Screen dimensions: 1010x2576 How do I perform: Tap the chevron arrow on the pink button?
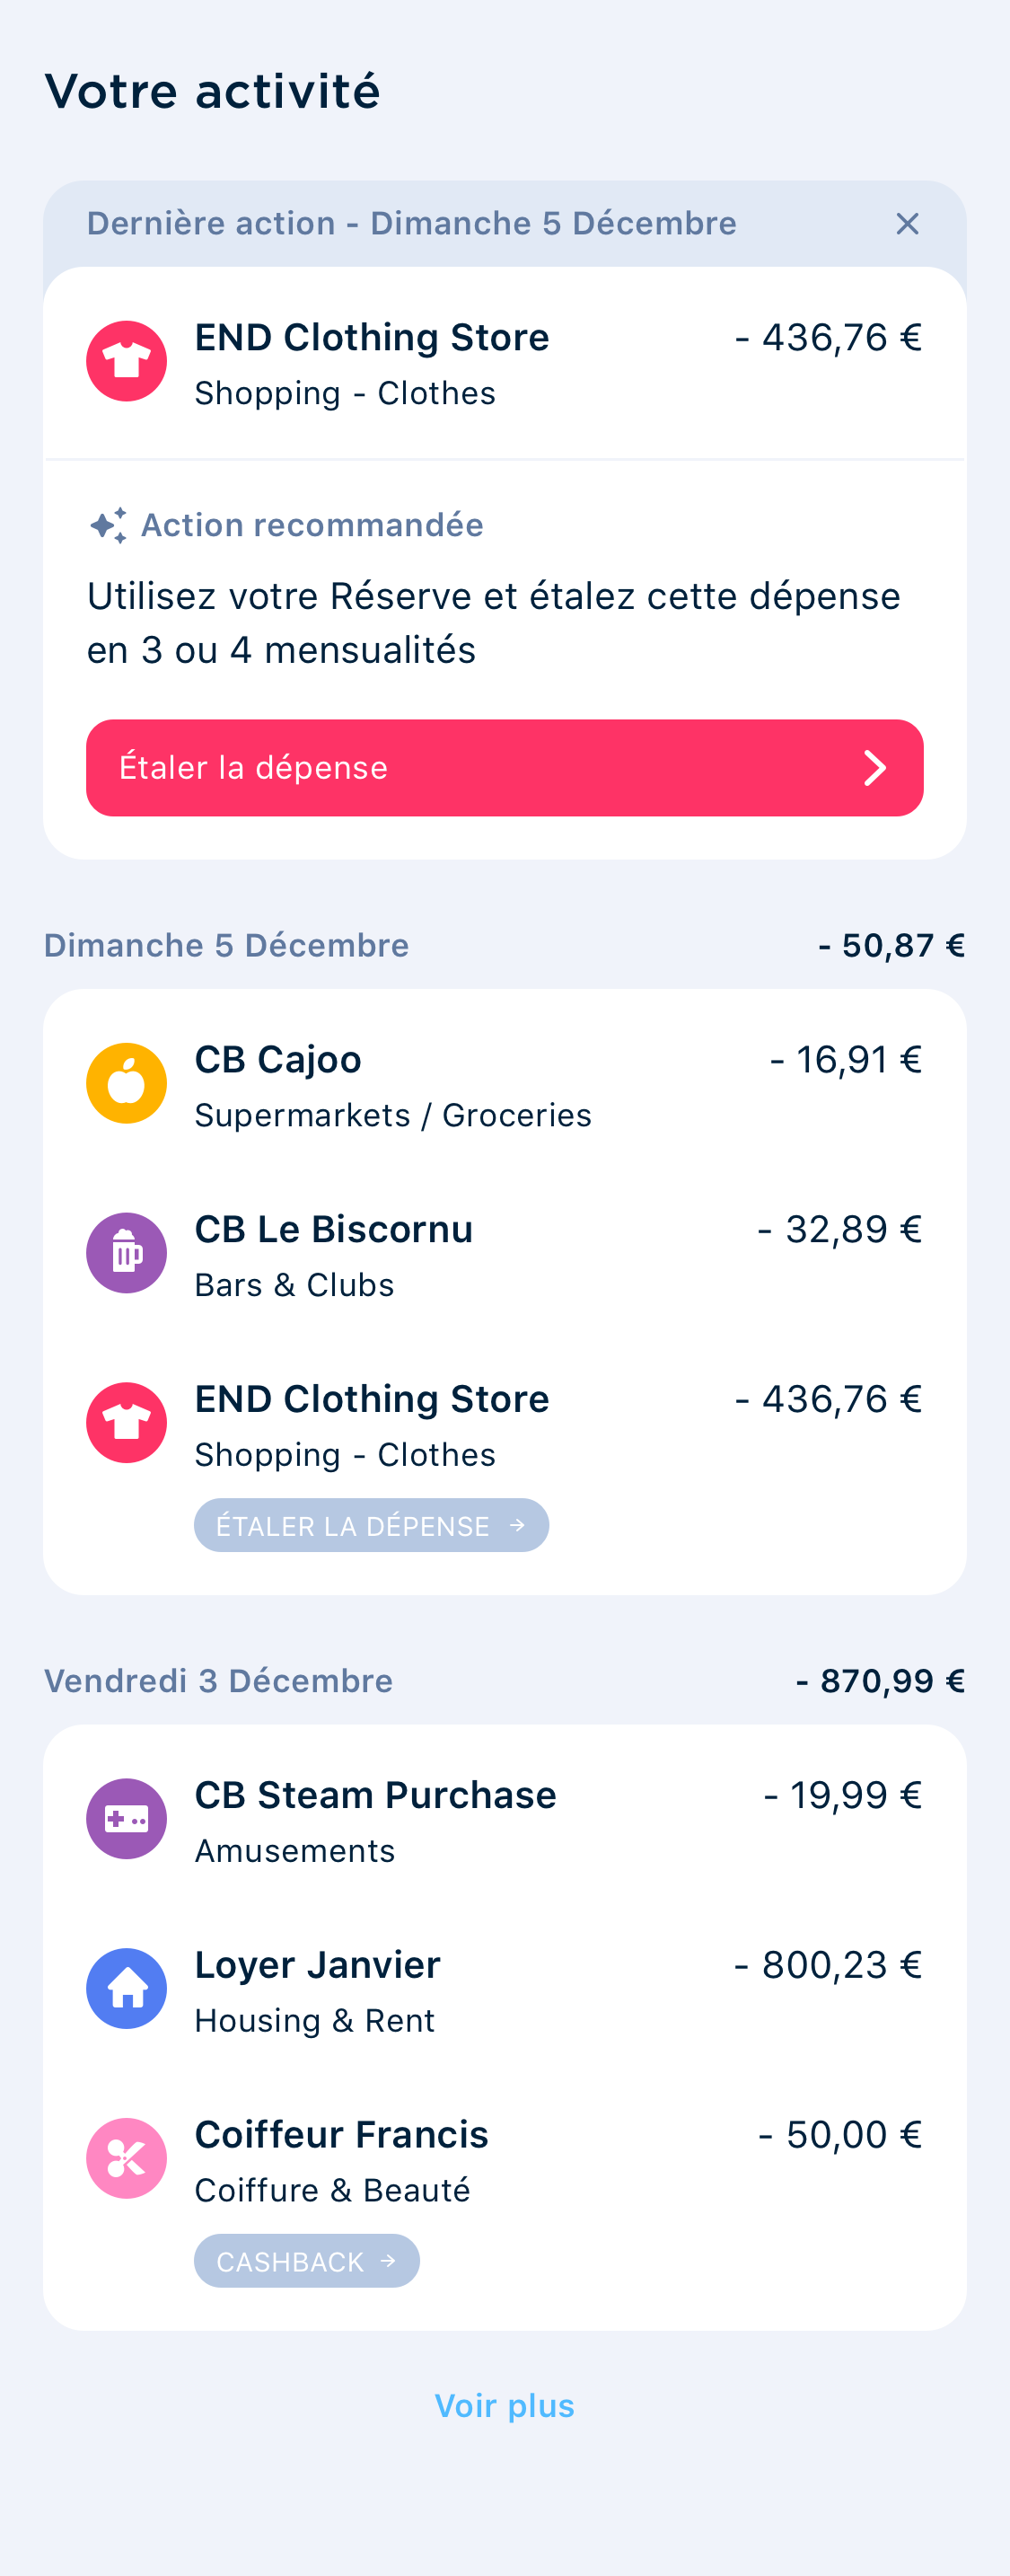[x=875, y=768]
